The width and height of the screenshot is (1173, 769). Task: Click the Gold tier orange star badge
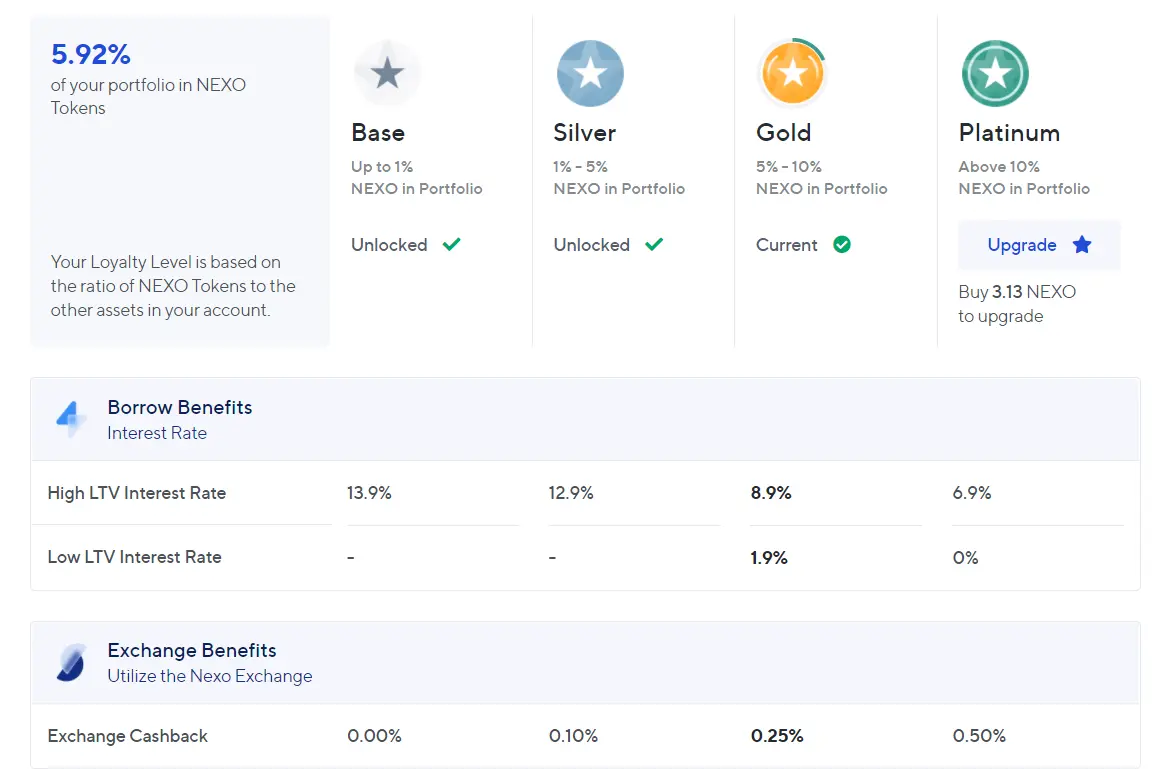pos(792,73)
